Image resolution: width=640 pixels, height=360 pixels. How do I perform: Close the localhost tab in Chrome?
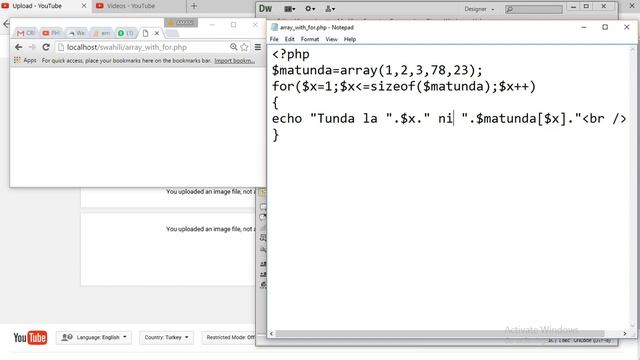pos(157,33)
